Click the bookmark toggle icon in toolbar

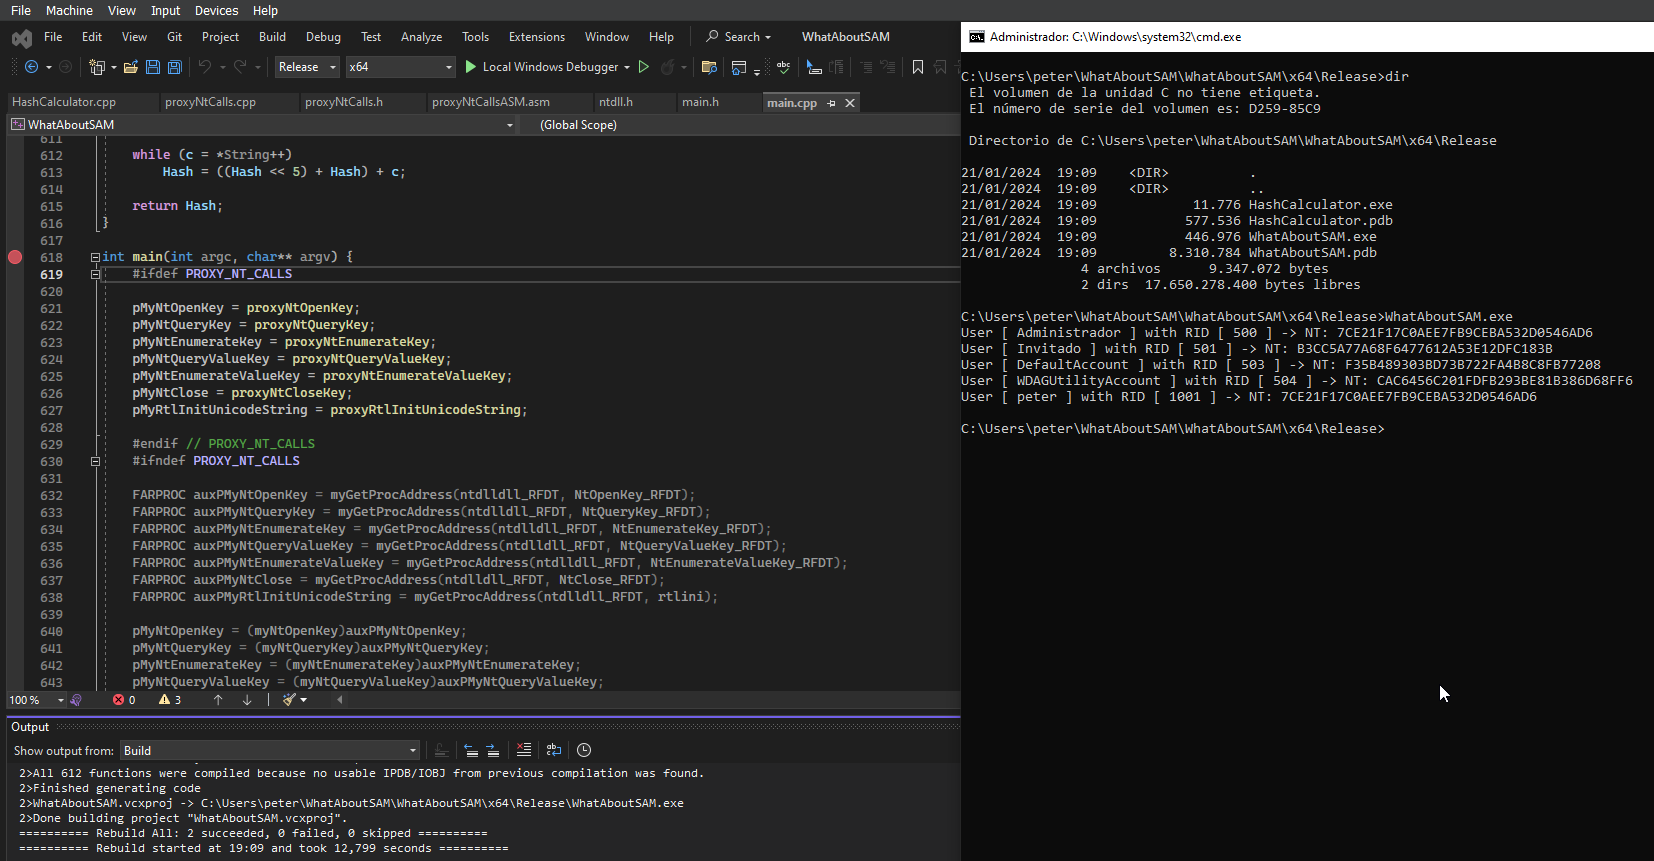(918, 67)
